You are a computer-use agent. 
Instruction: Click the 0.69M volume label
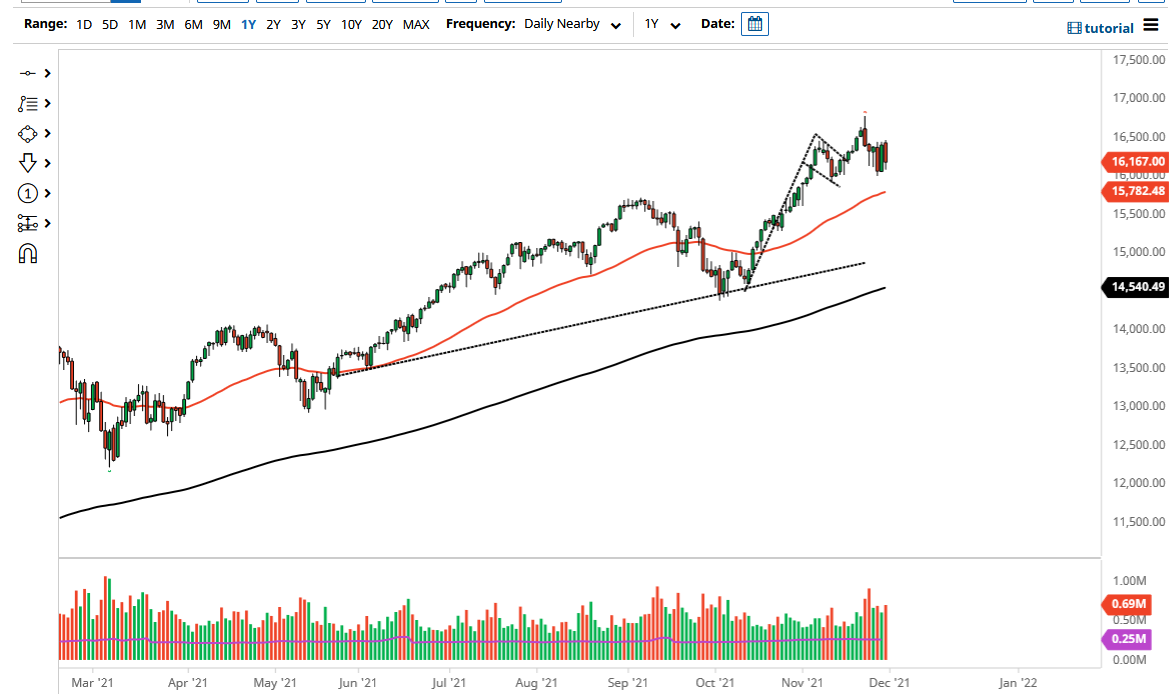(x=1127, y=605)
